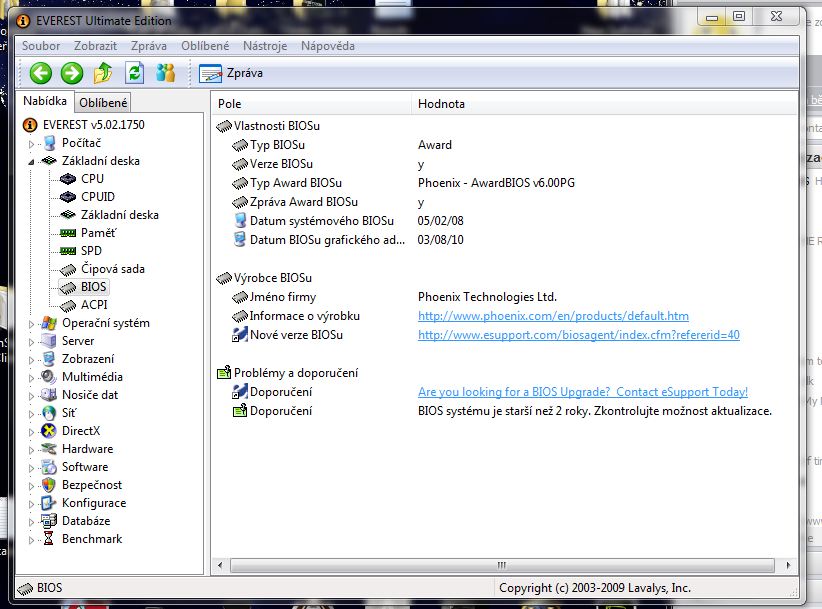Image resolution: width=822 pixels, height=609 pixels.
Task: Click the BIOS Upgrade eSupport link
Action: coord(583,392)
